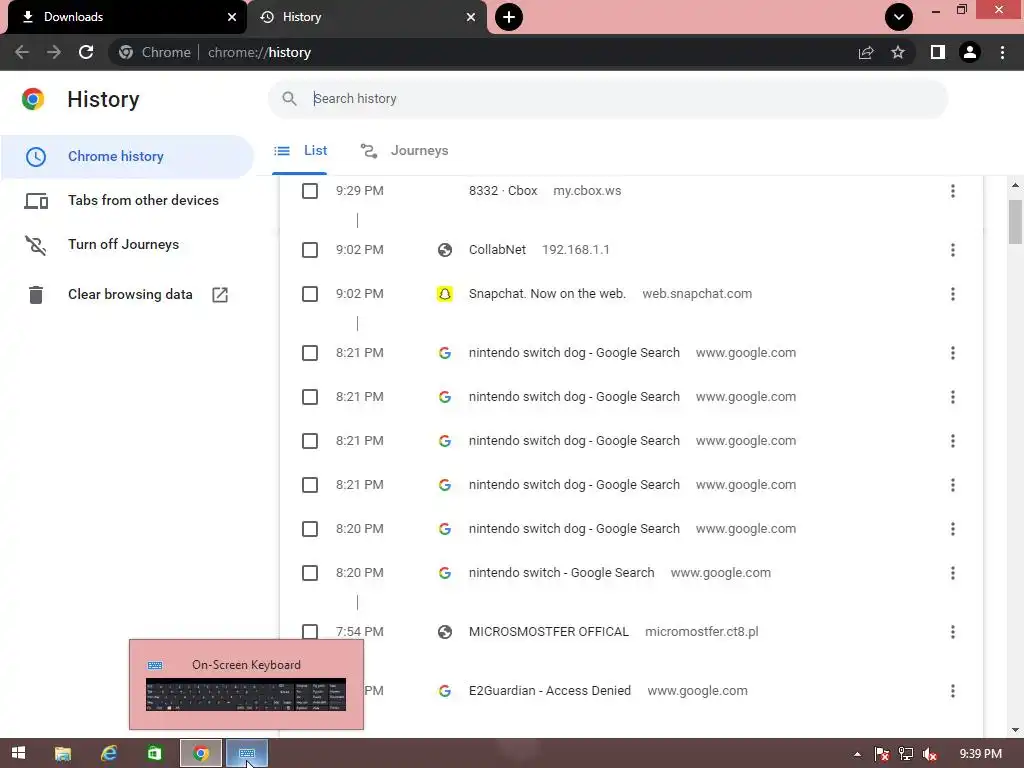The height and width of the screenshot is (768, 1024).
Task: Click the muted volume tray icon
Action: coord(930,754)
